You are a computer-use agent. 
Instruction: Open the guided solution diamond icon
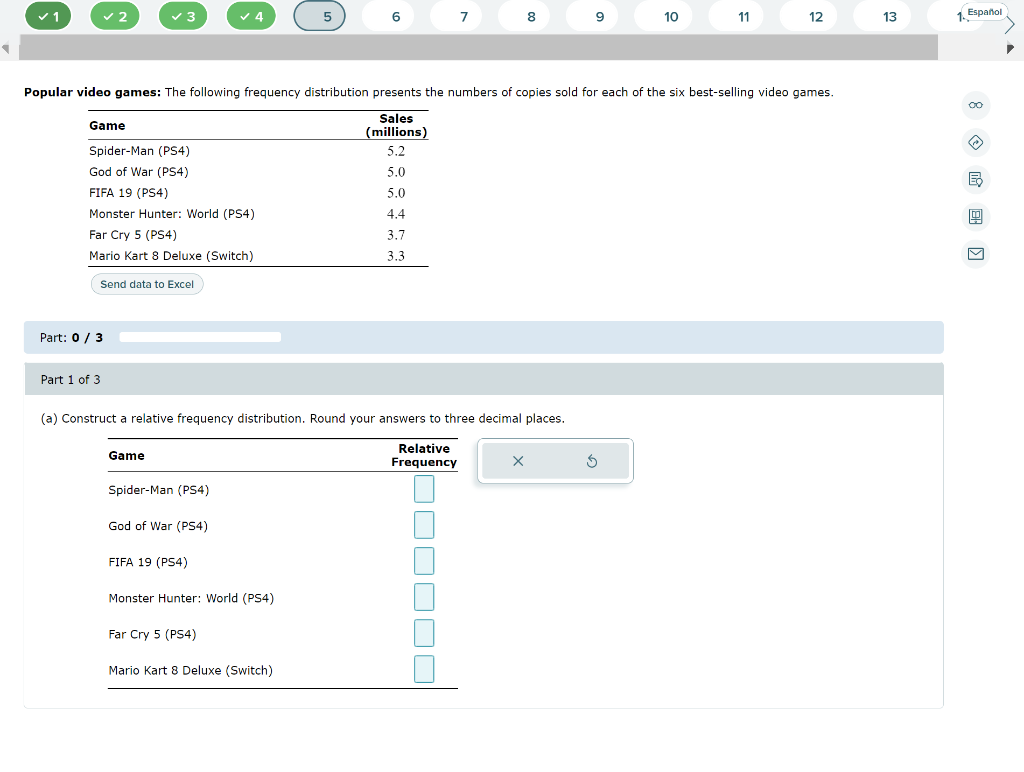976,142
